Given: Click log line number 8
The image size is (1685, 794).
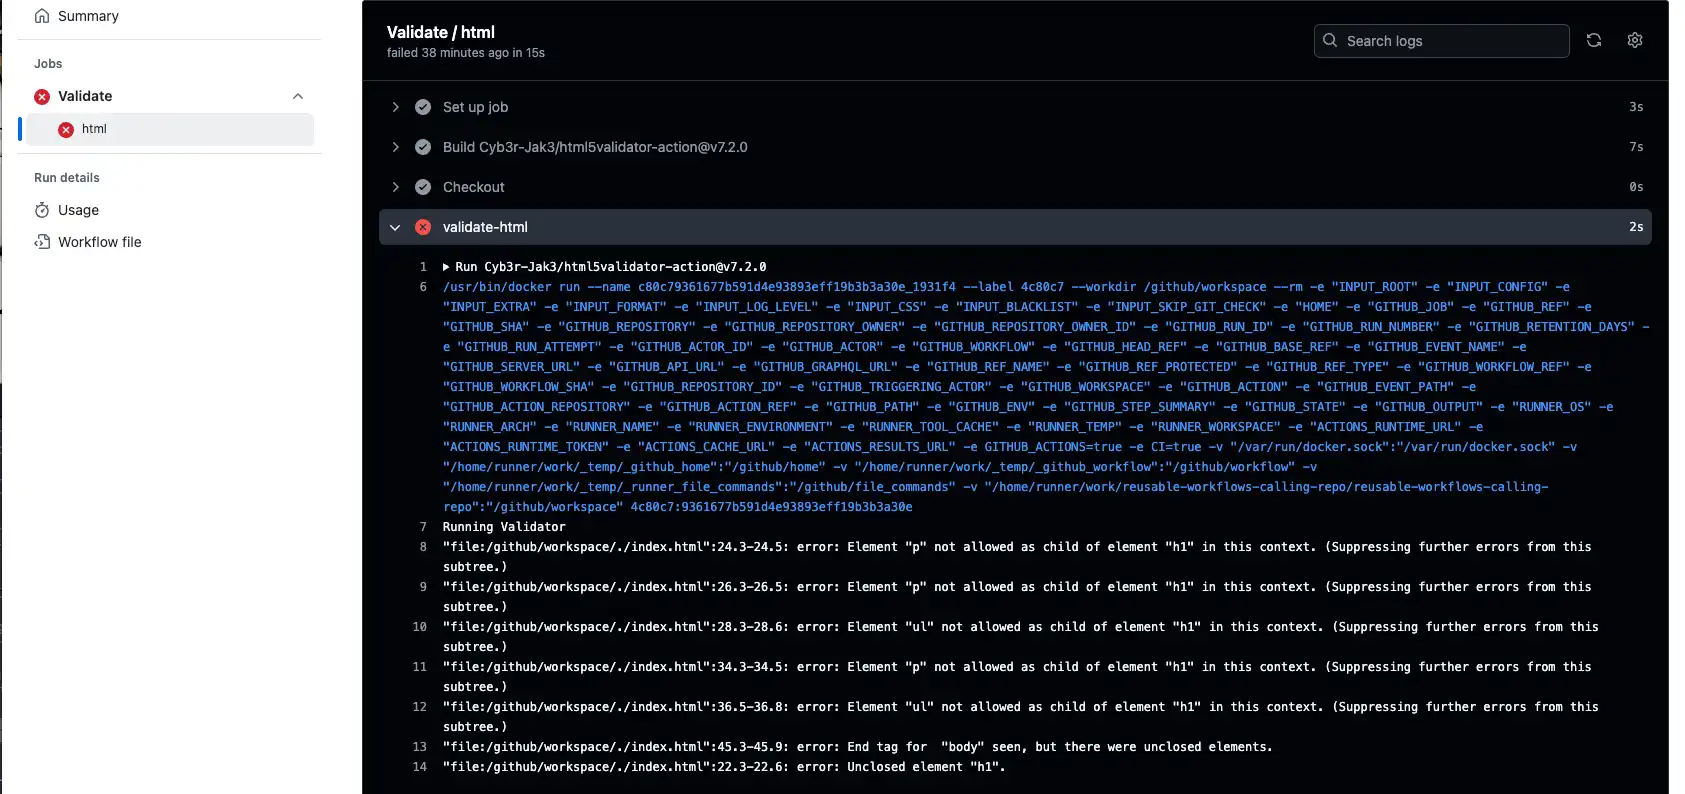Looking at the screenshot, I should (423, 547).
